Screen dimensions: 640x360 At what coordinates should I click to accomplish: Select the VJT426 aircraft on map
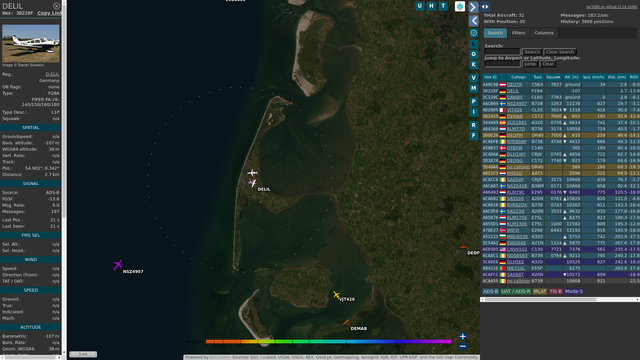click(x=336, y=294)
